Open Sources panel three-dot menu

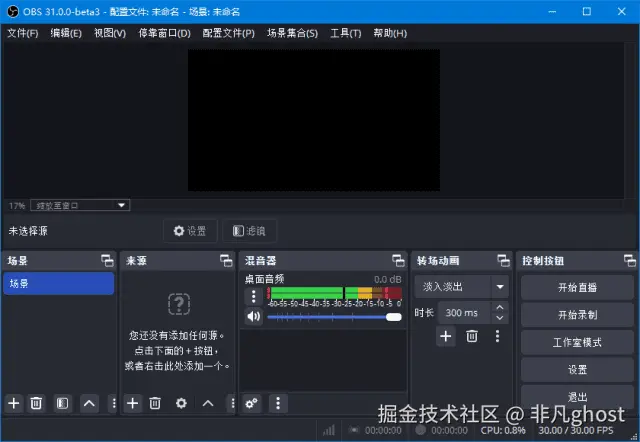click(x=232, y=403)
